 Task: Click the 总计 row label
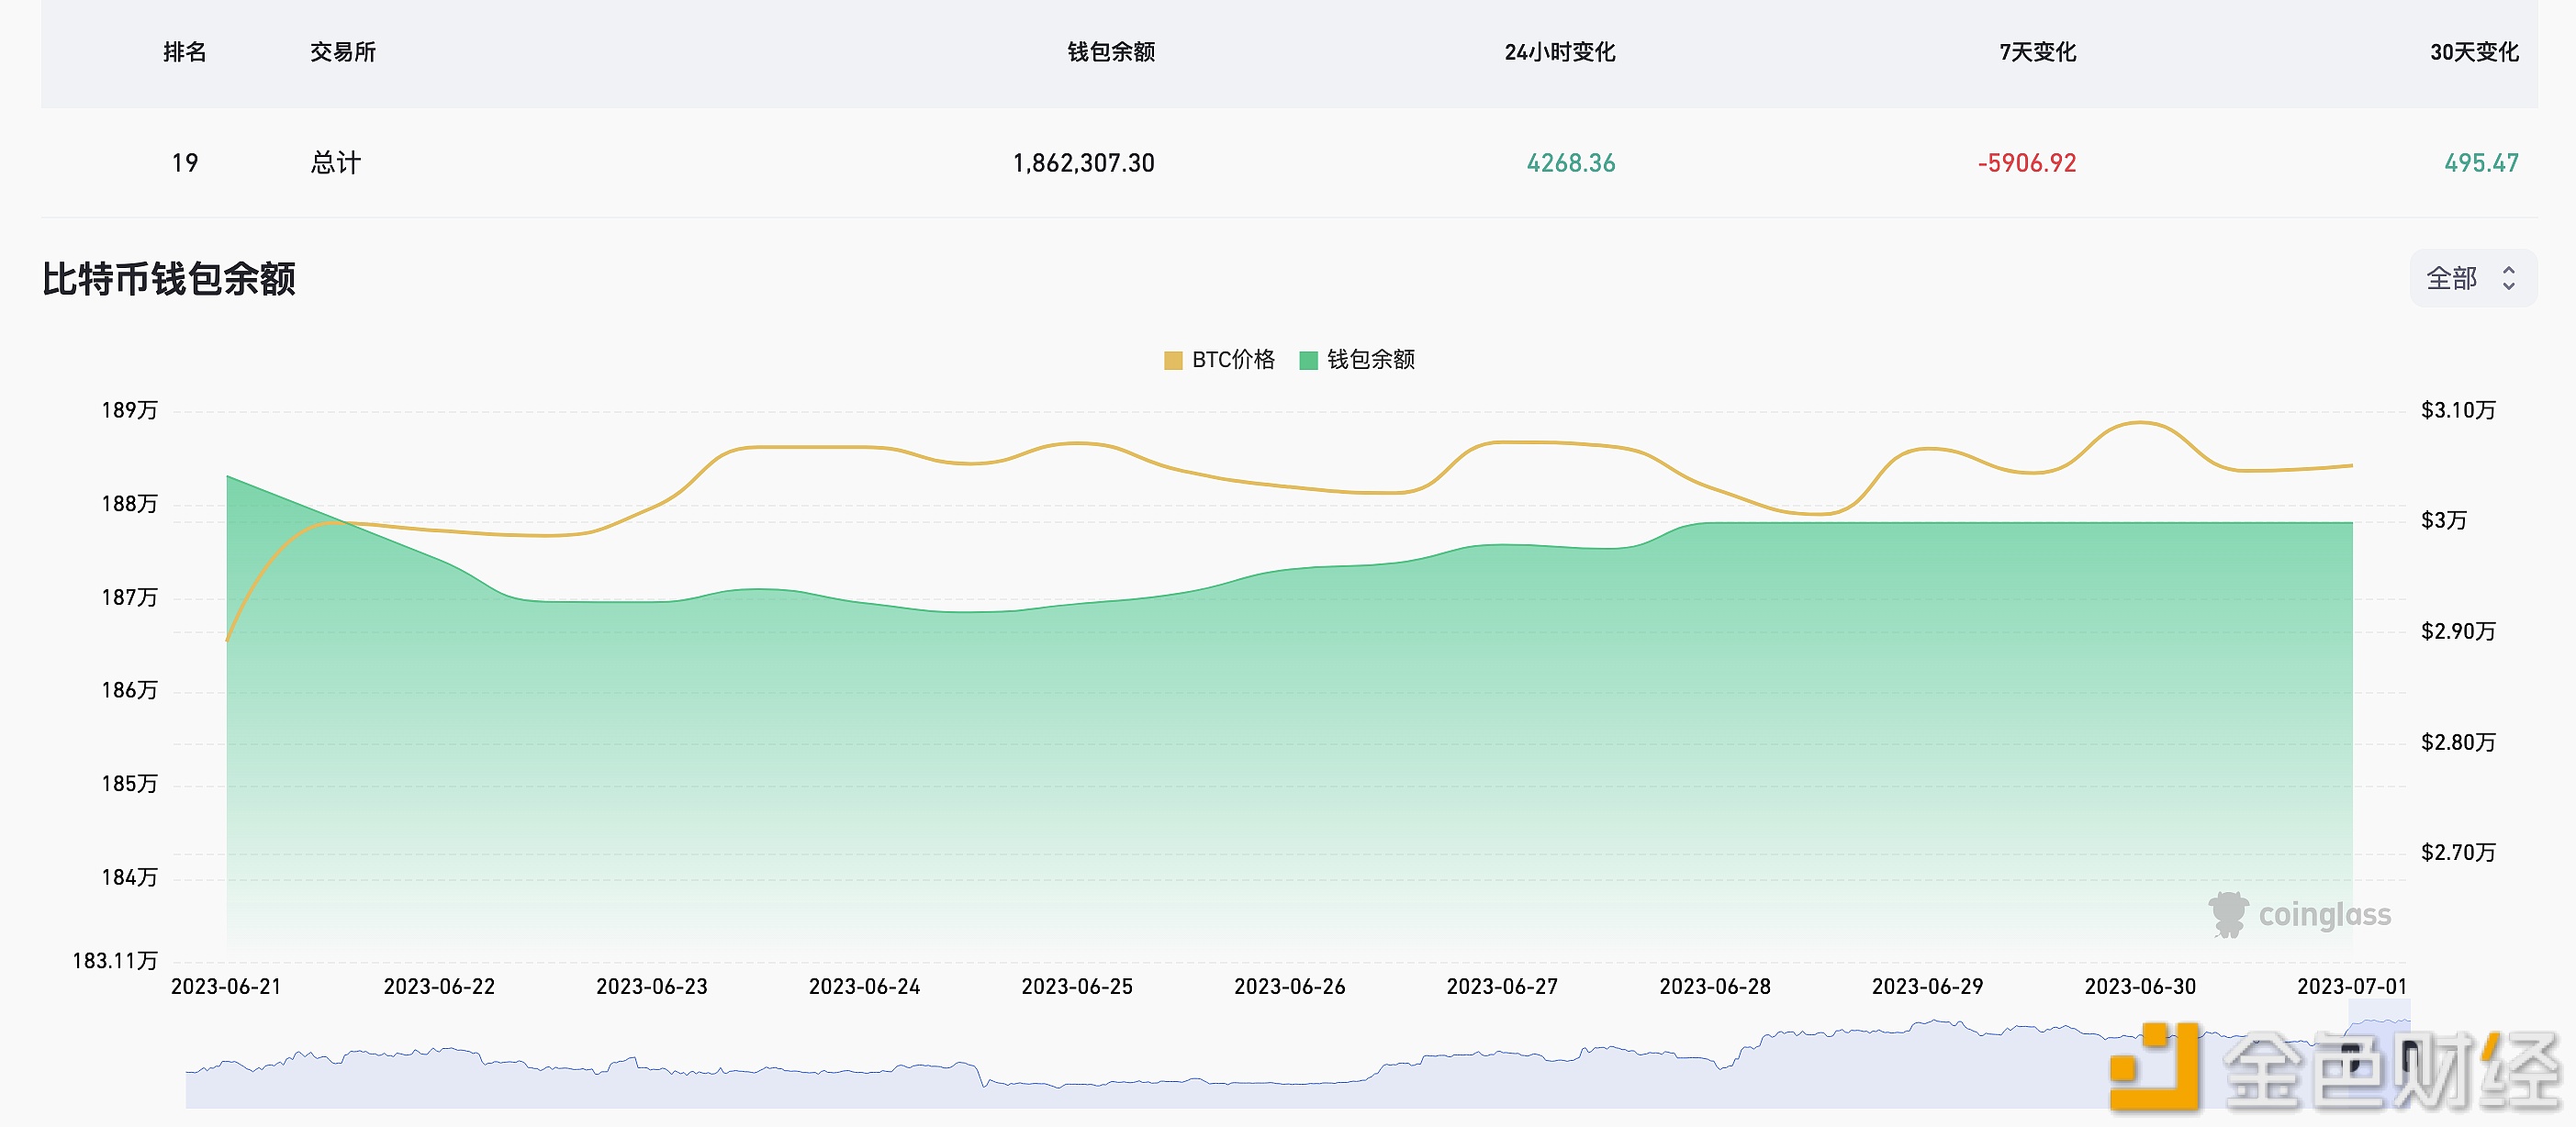click(x=336, y=163)
